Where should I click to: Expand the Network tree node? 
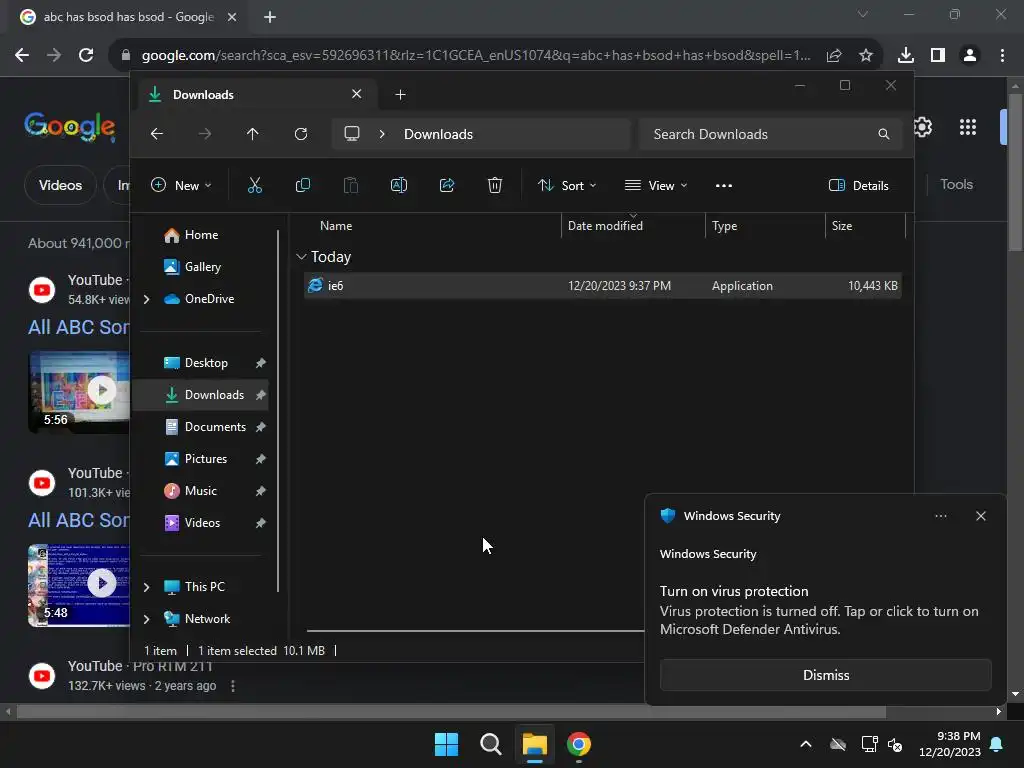(146, 619)
